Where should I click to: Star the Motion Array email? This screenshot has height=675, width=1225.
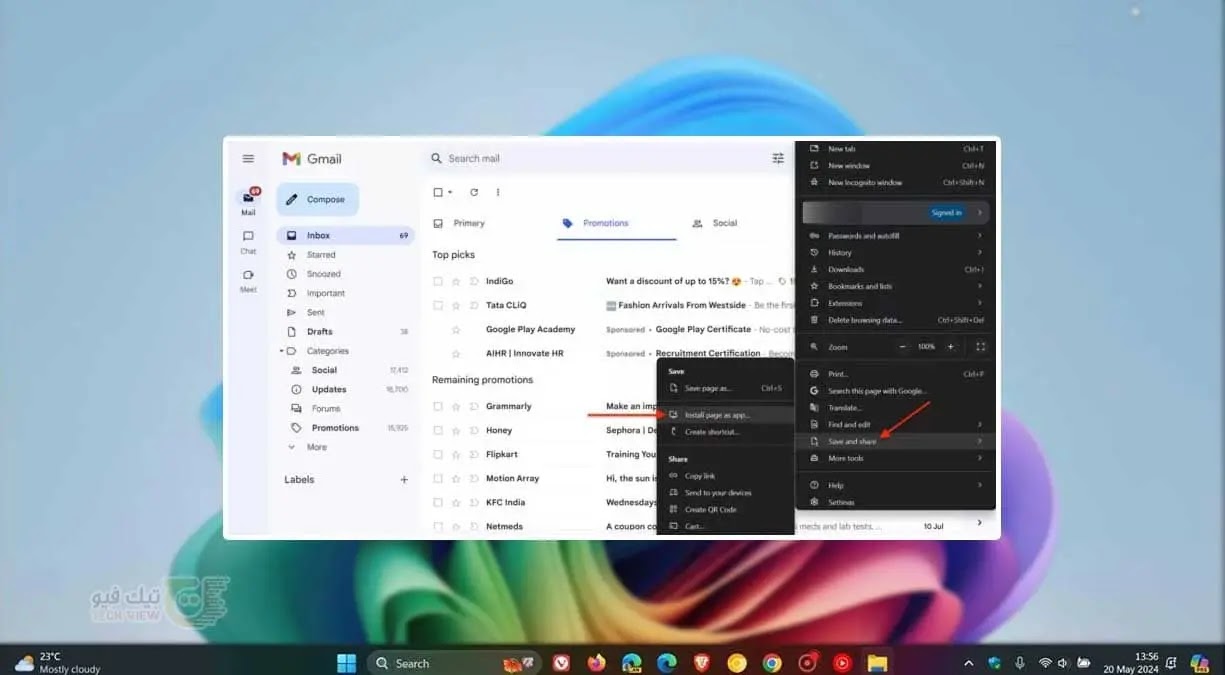pos(456,478)
